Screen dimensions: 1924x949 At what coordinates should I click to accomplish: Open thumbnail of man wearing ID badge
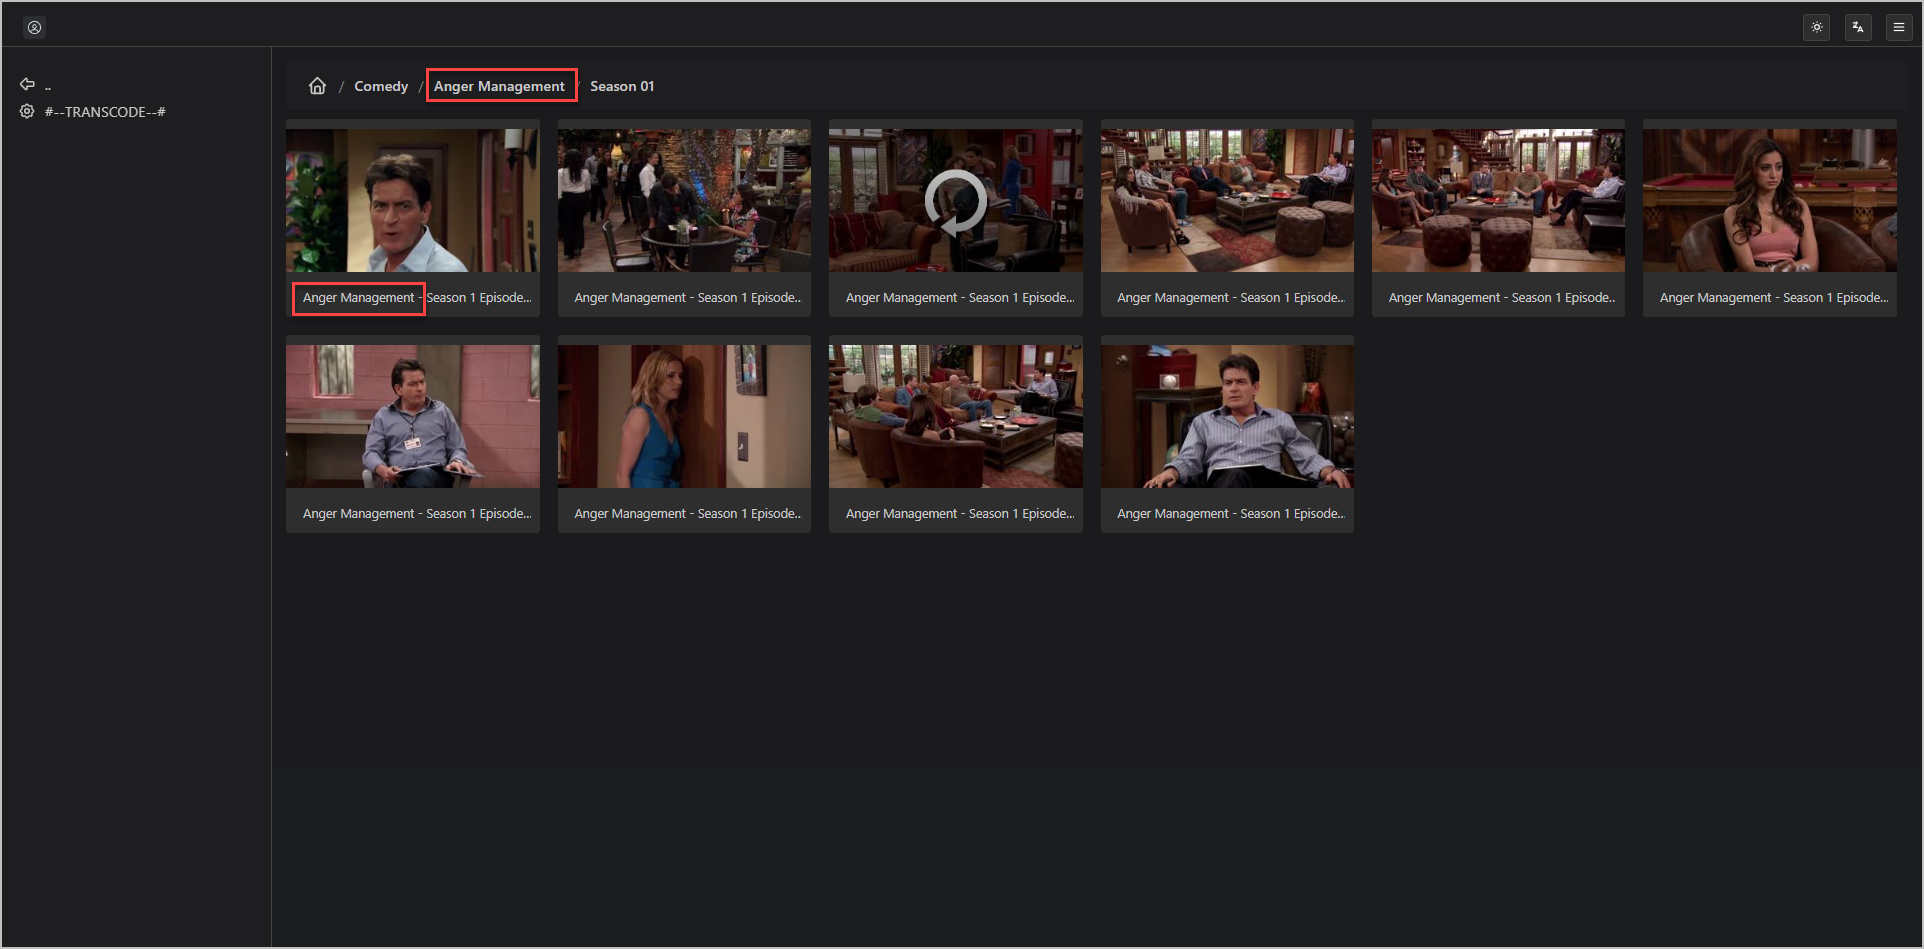pyautogui.click(x=413, y=416)
